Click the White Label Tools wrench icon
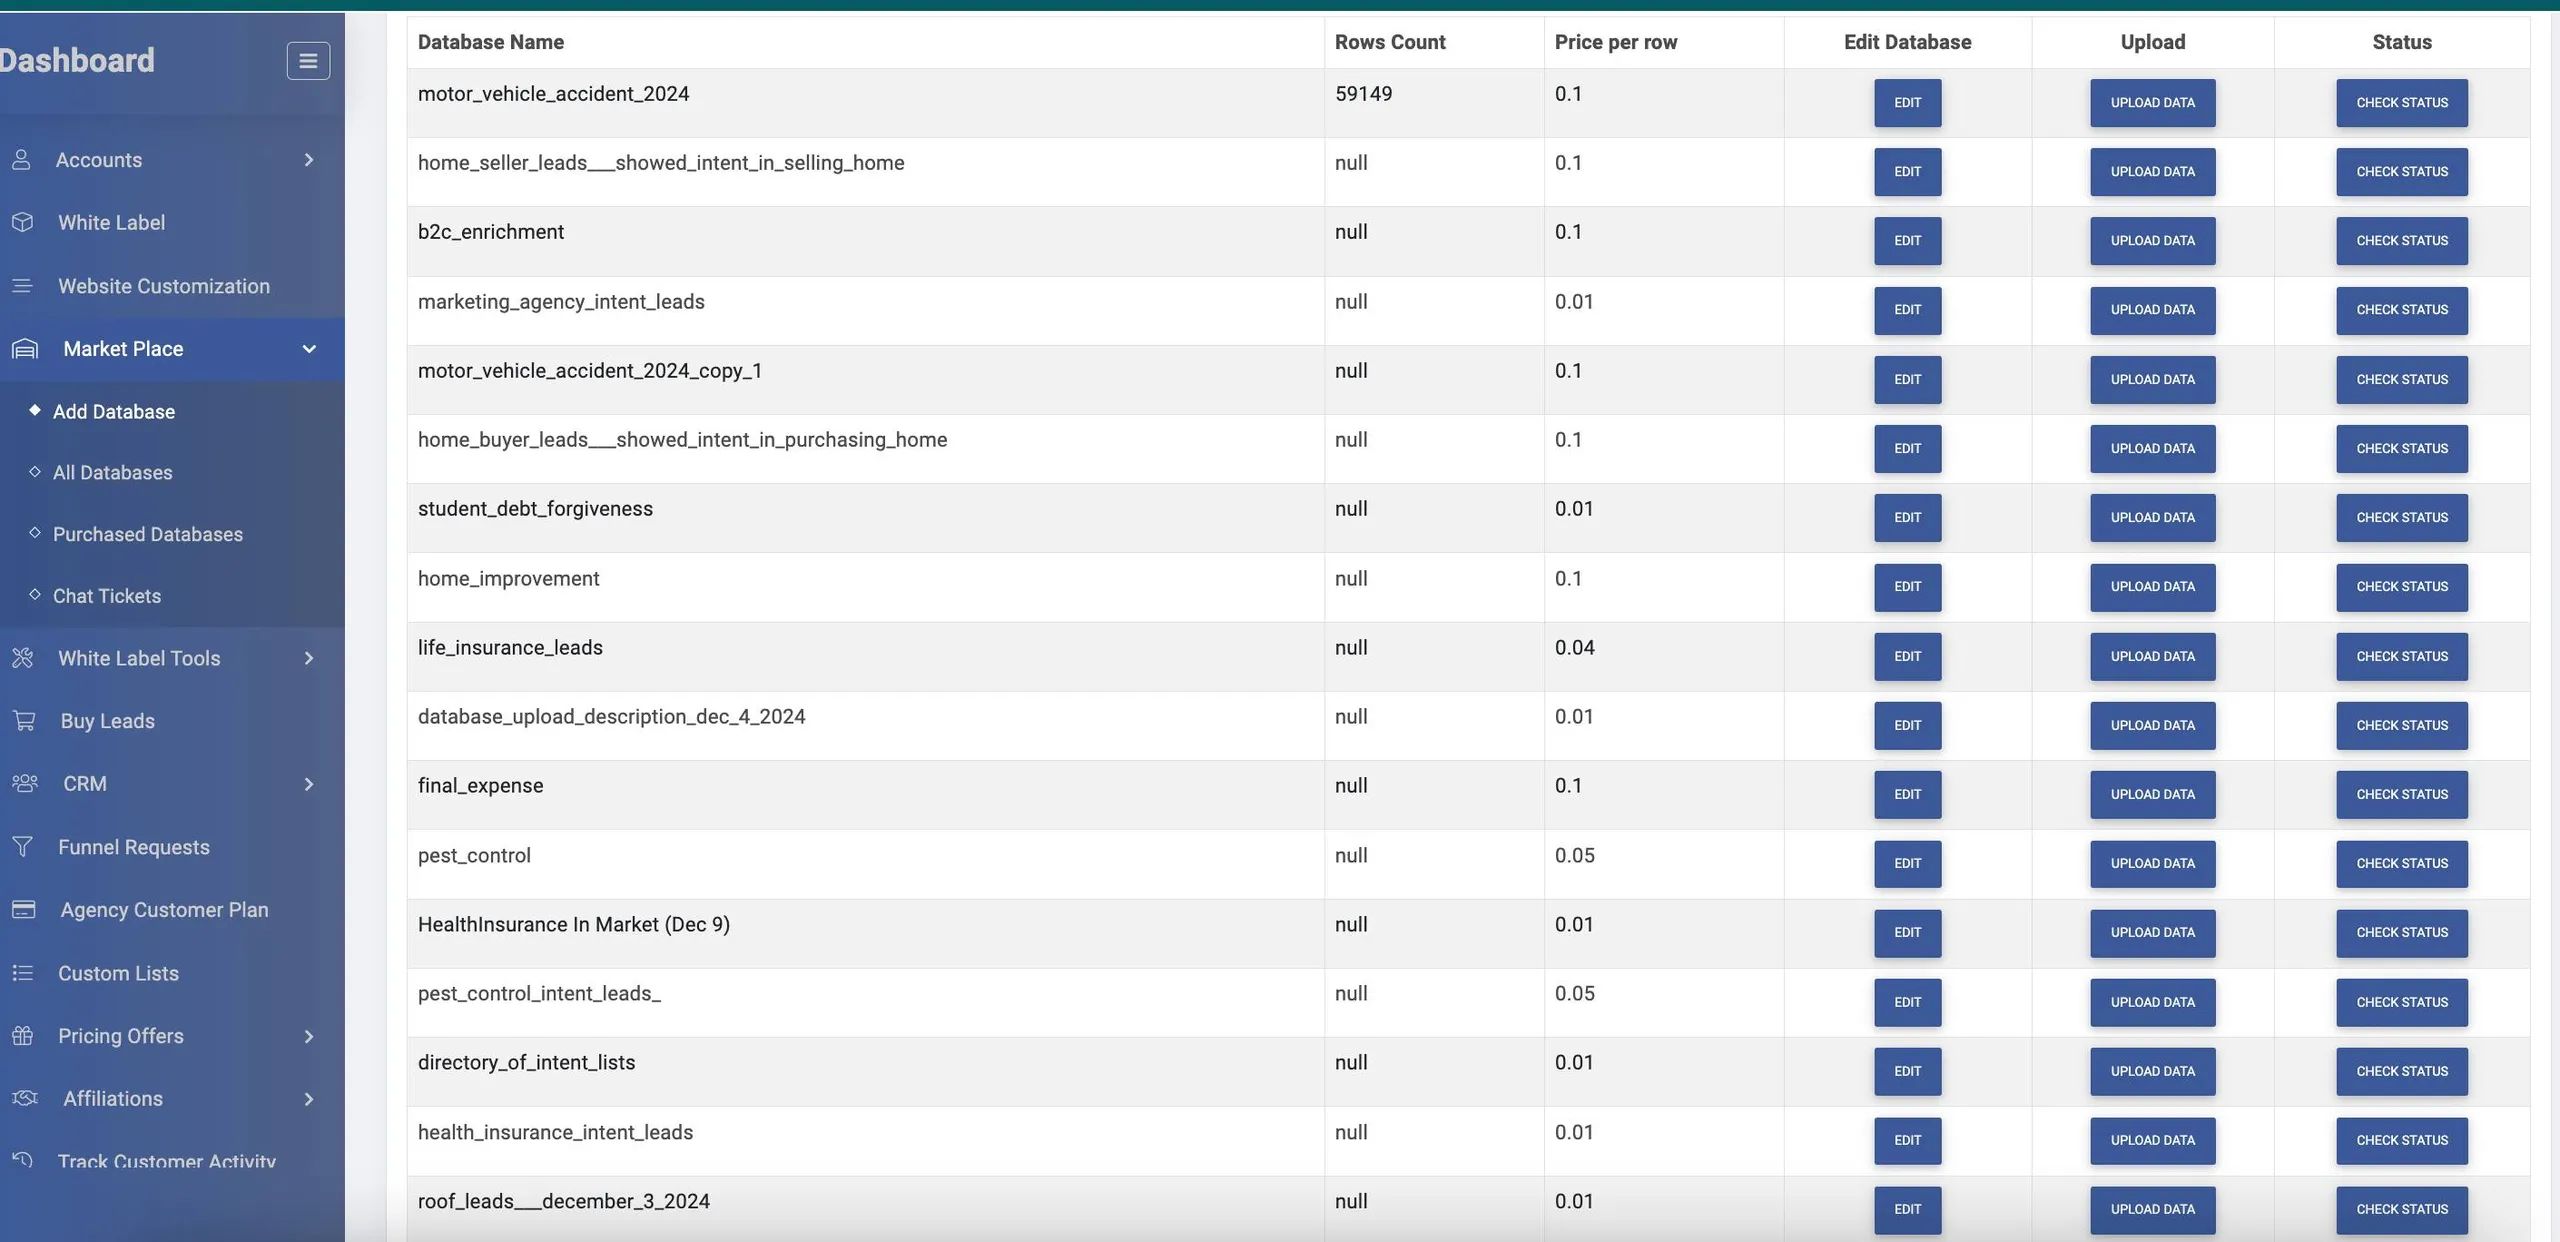The height and width of the screenshot is (1242, 2560). tap(23, 658)
